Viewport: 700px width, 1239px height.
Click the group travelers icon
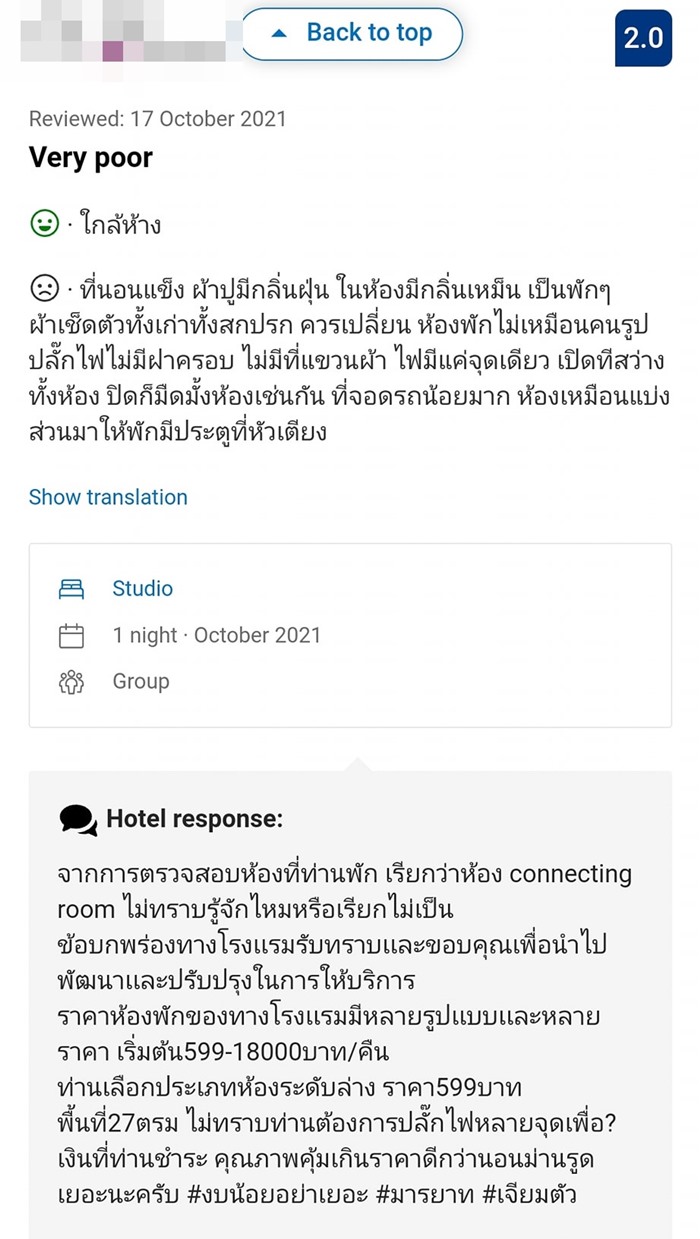[x=72, y=681]
